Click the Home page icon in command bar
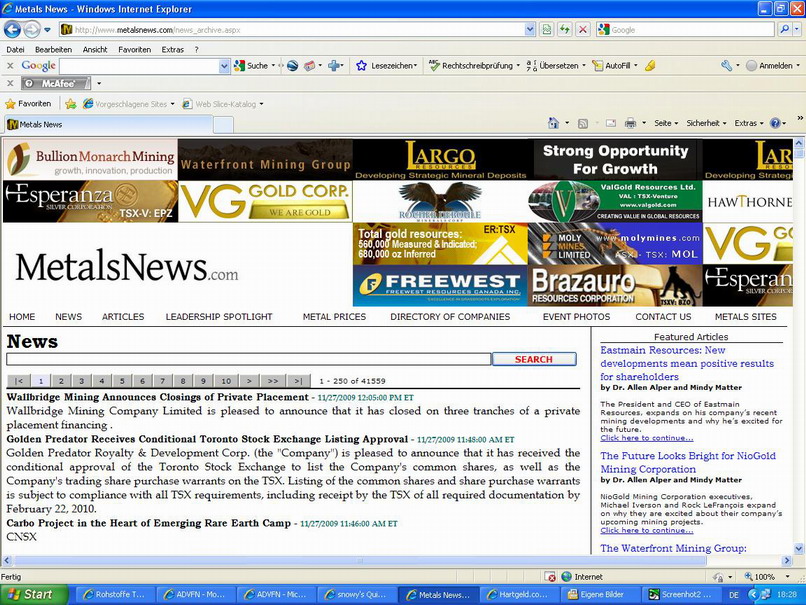The width and height of the screenshot is (806, 605). pos(553,123)
